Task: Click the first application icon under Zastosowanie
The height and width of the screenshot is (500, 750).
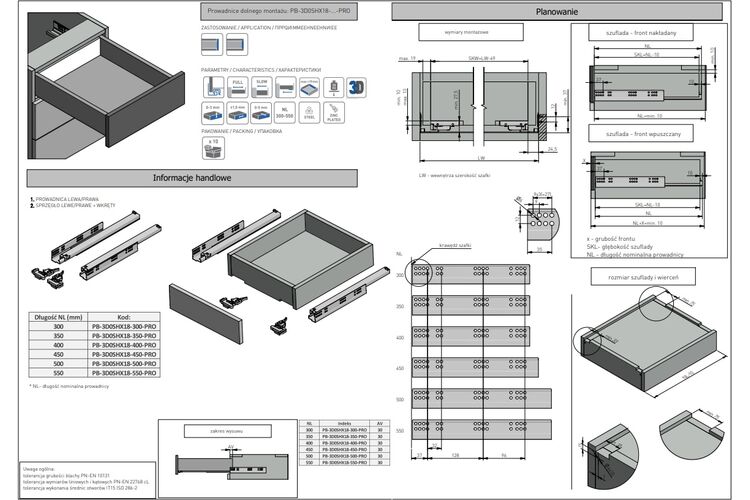Action: (x=212, y=45)
